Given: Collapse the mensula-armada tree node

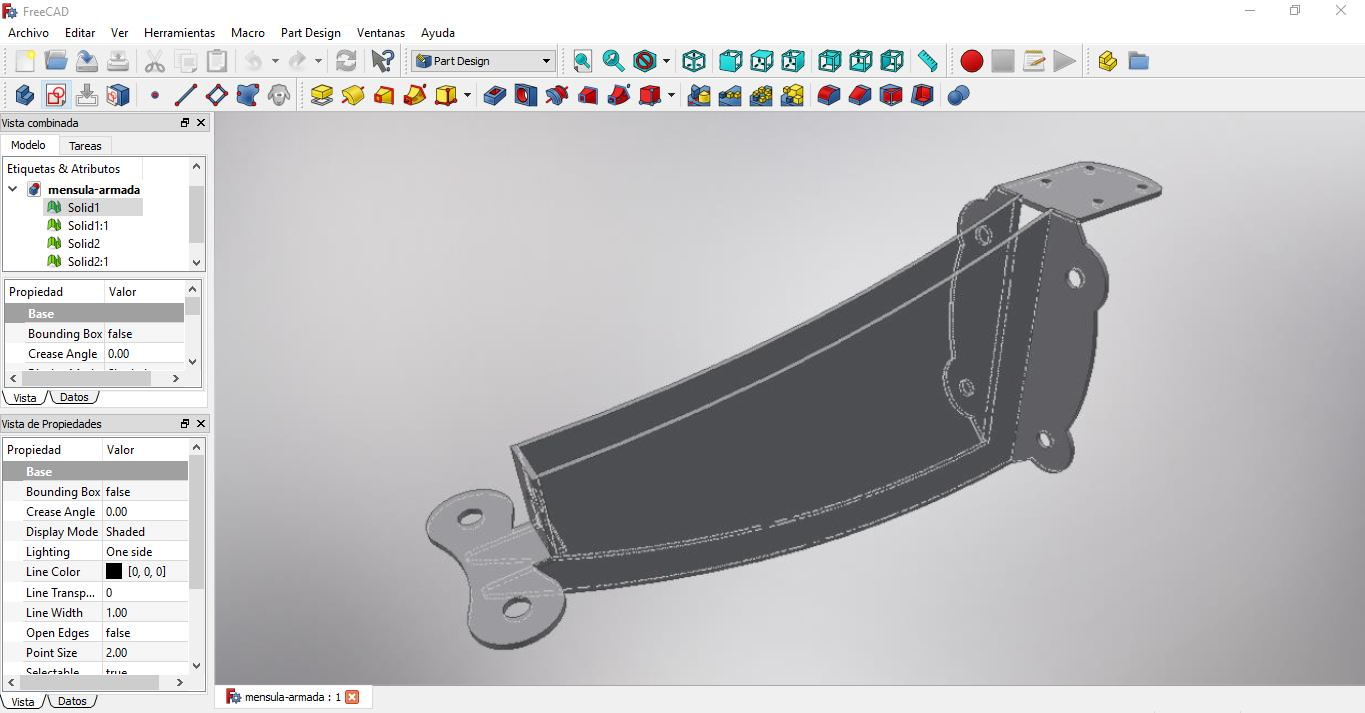Looking at the screenshot, I should 13,189.
